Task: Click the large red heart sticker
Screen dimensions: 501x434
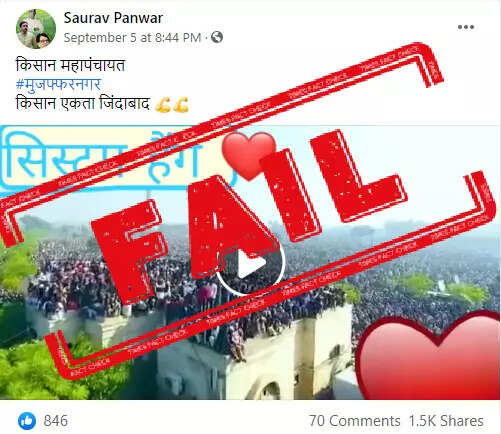Action: 428,356
